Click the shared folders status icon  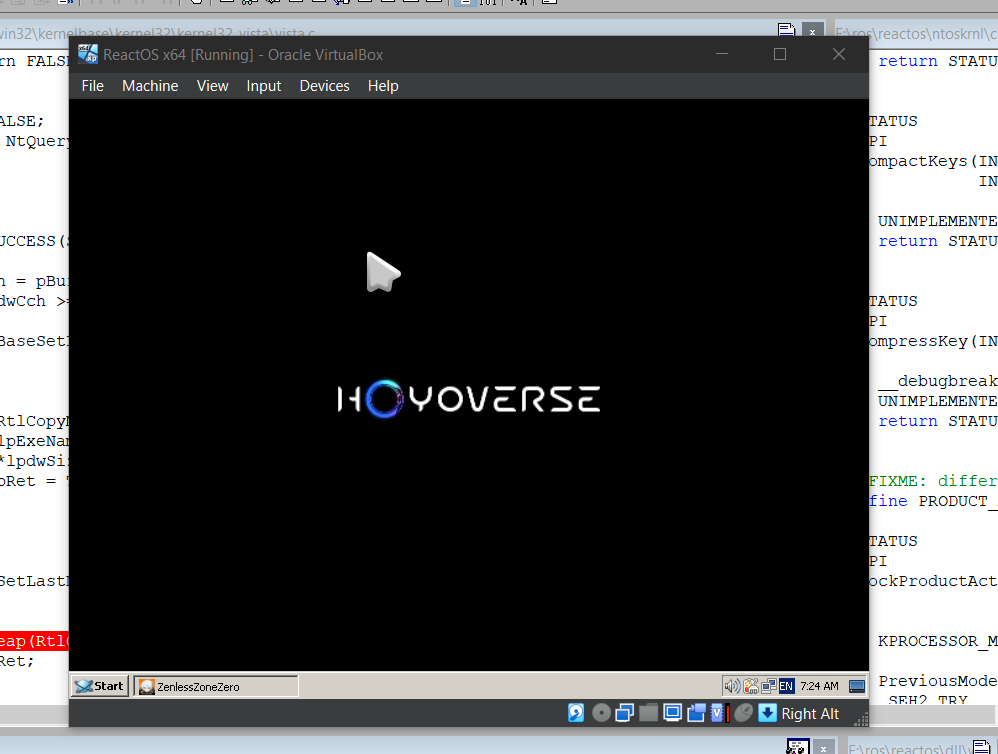point(649,713)
